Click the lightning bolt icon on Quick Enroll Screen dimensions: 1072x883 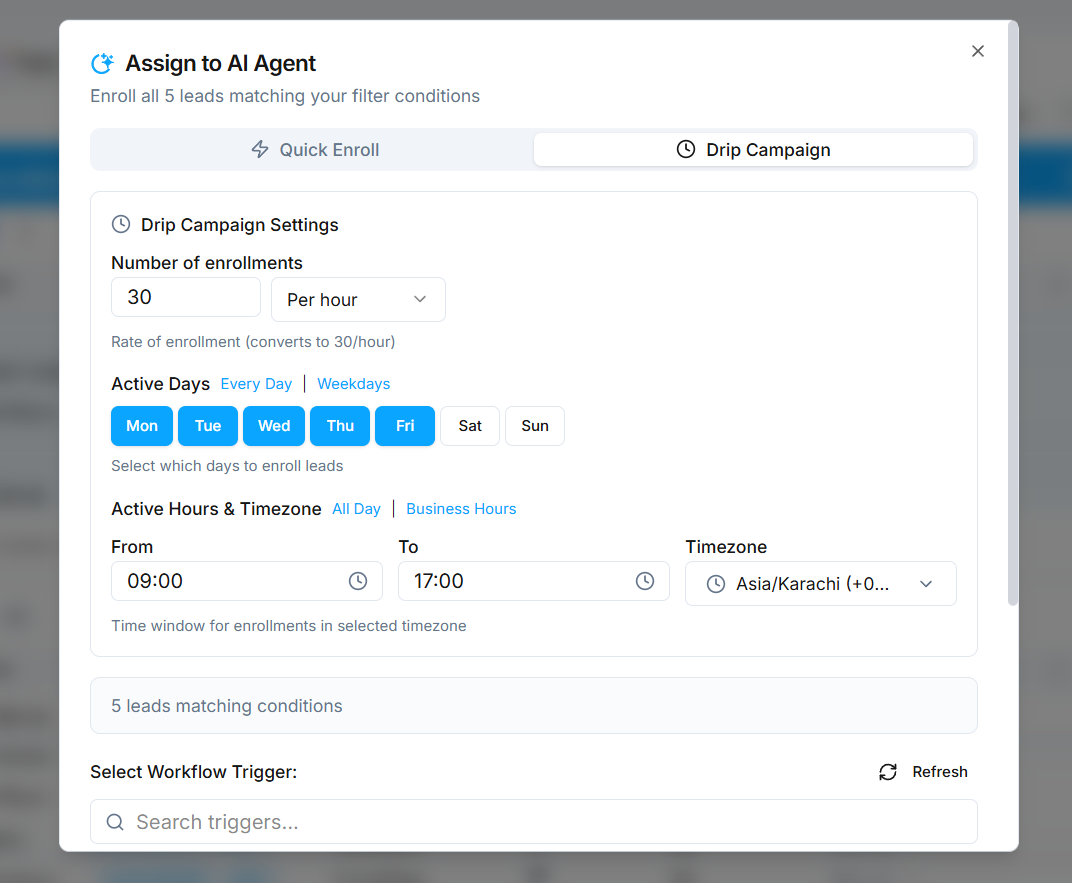(260, 150)
